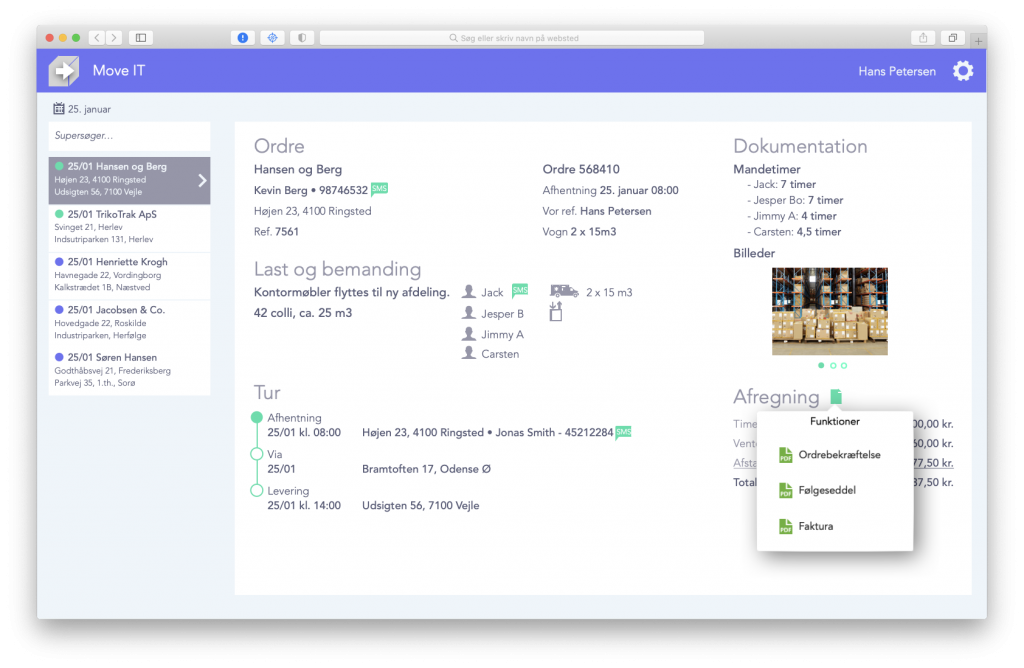Send SMS to Jonas Smith at pickup
The width and height of the screenshot is (1024, 668).
(x=624, y=432)
